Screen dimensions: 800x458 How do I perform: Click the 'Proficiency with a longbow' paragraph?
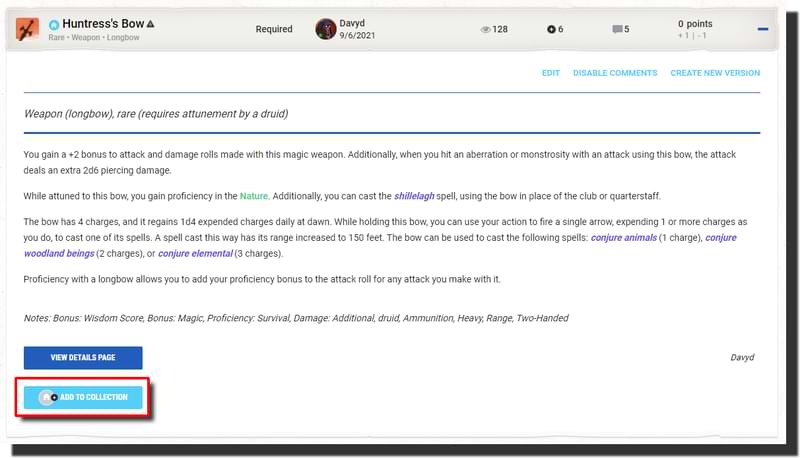tap(262, 279)
